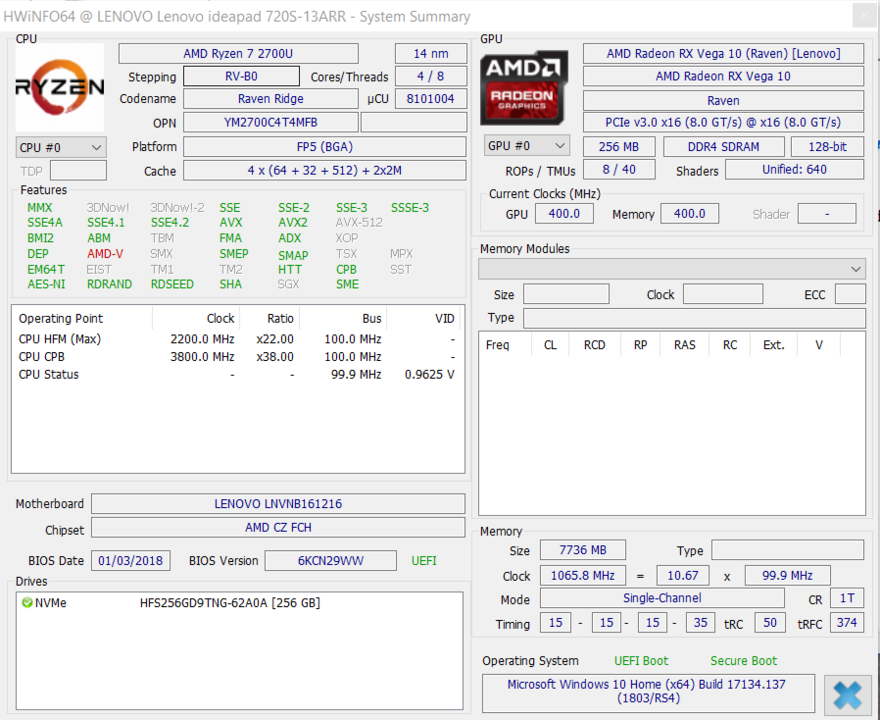The height and width of the screenshot is (720, 880).
Task: Click the 14 nm process field
Action: pos(430,54)
